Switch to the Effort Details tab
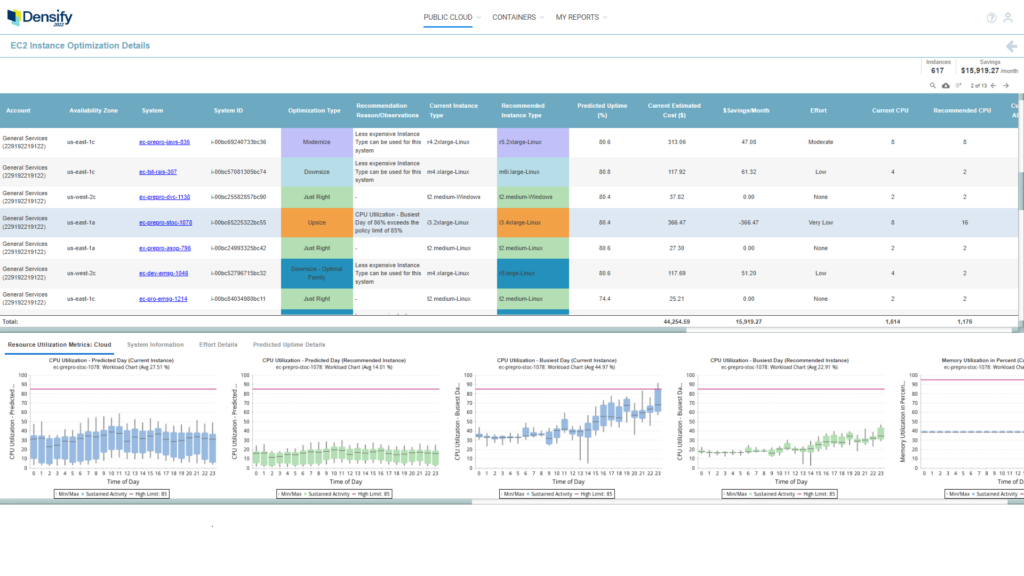Viewport: 1024px width, 576px height. point(218,345)
